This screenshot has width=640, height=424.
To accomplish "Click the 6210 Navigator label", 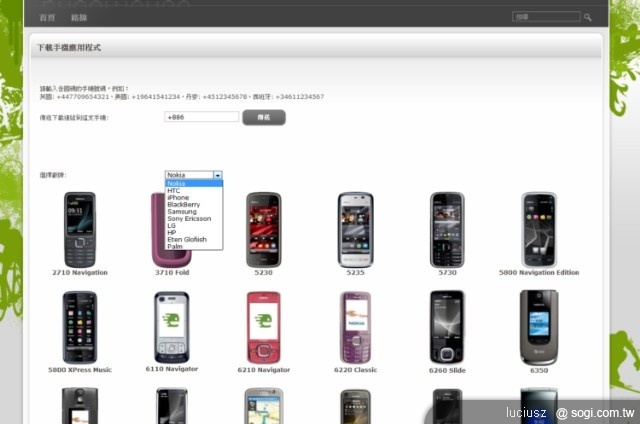I will (264, 370).
